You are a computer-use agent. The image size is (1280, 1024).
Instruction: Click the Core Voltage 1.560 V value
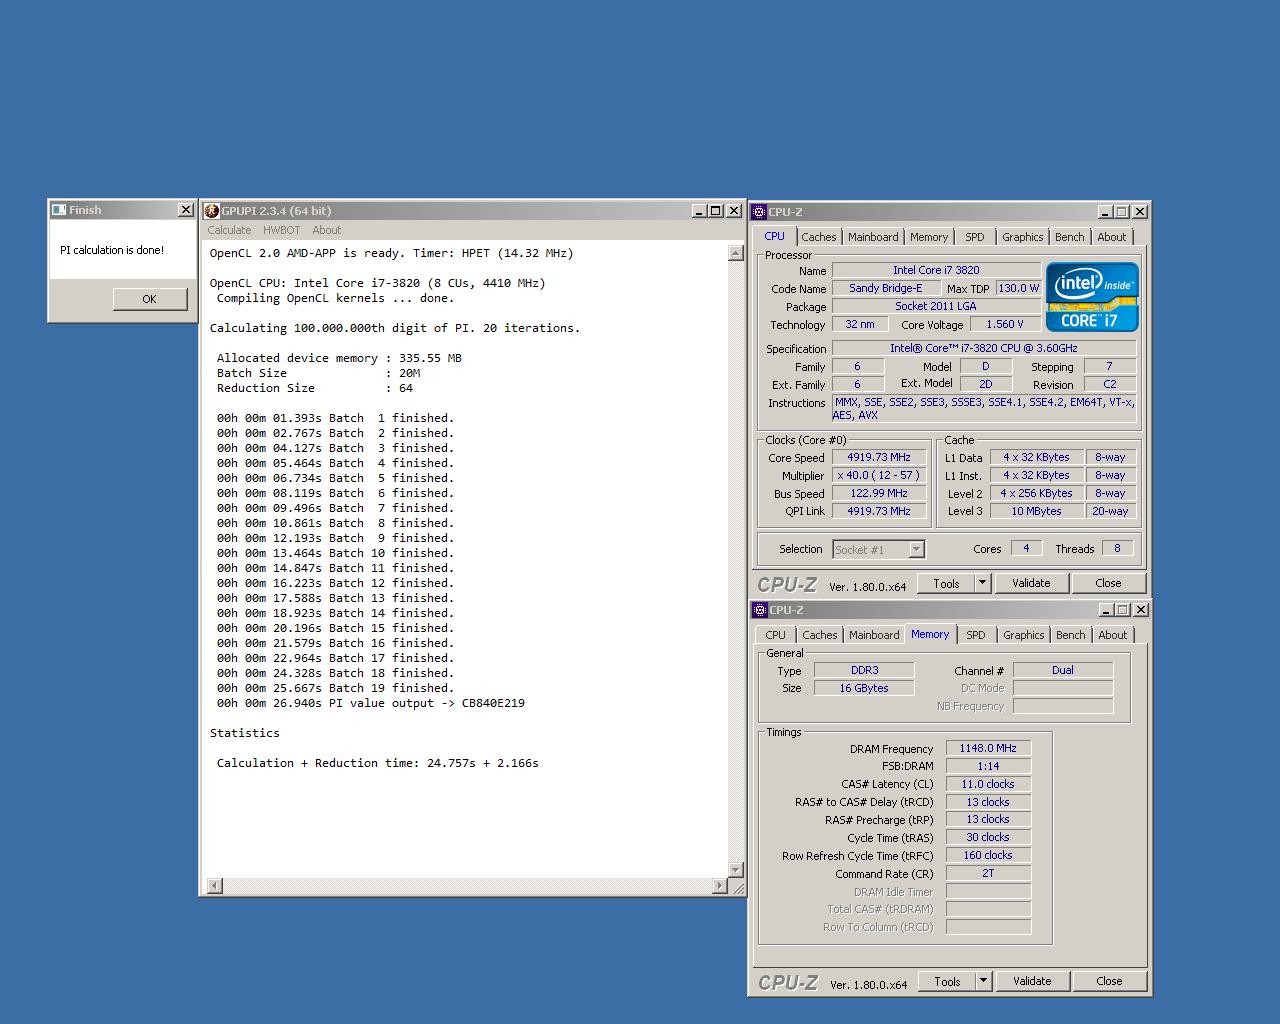click(x=1004, y=324)
